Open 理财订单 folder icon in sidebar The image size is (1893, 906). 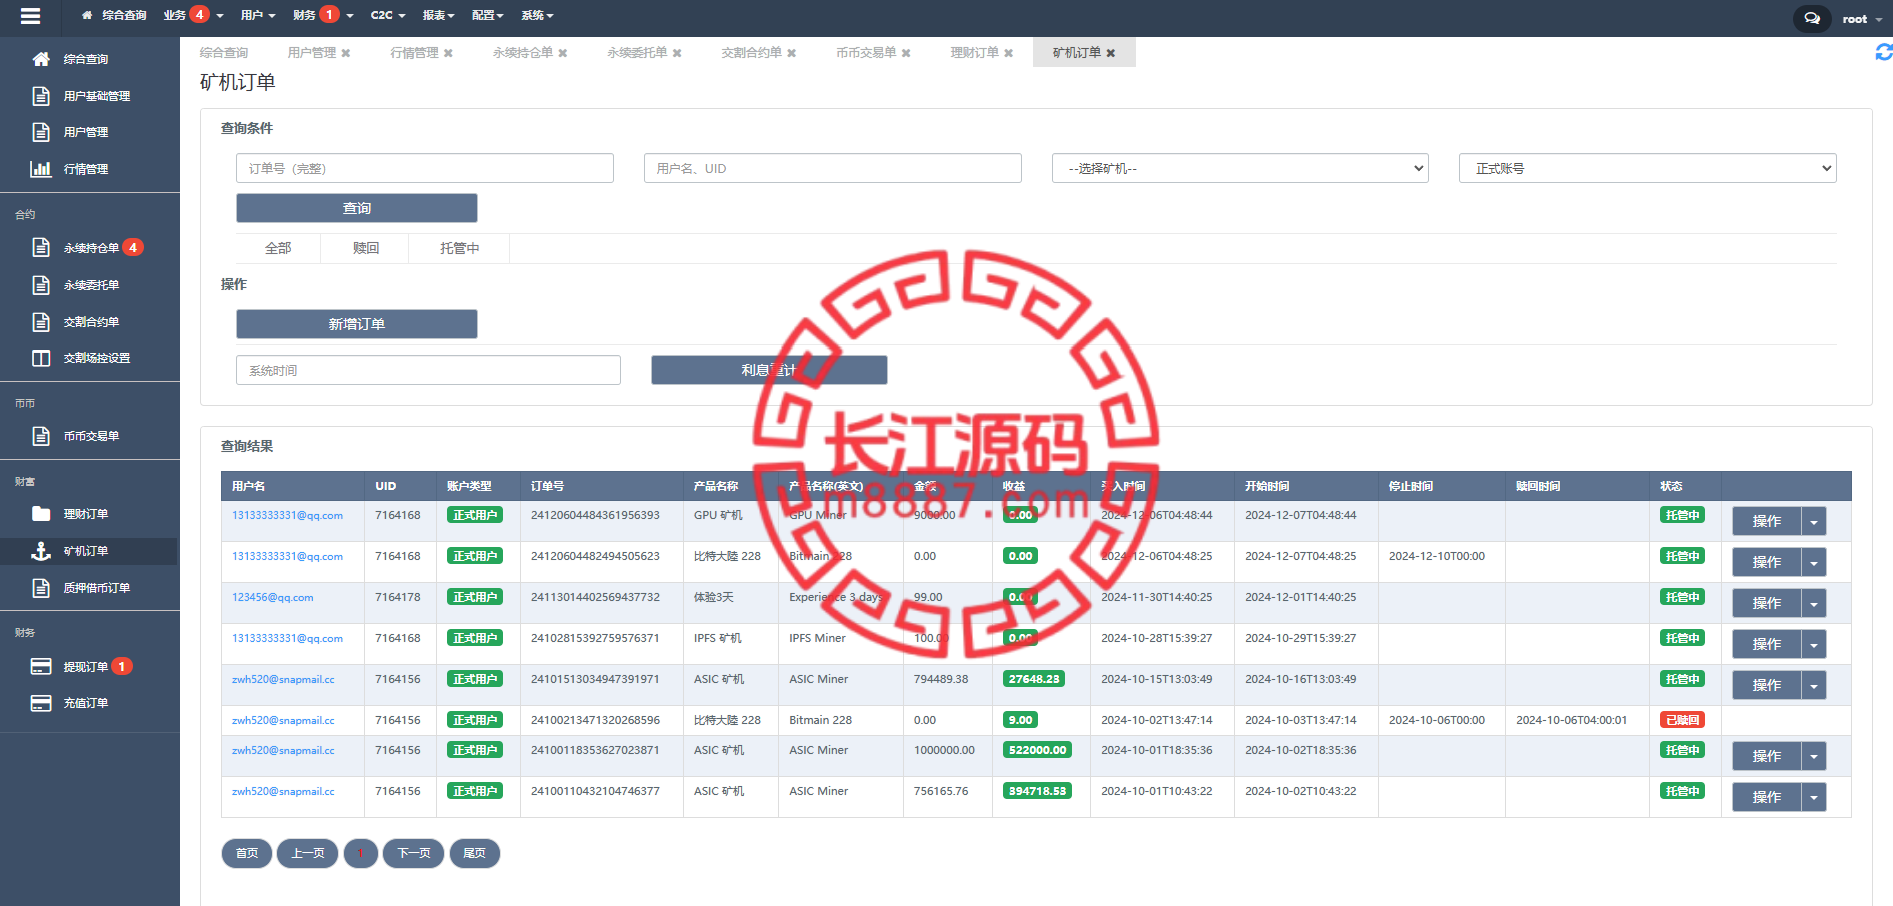41,514
